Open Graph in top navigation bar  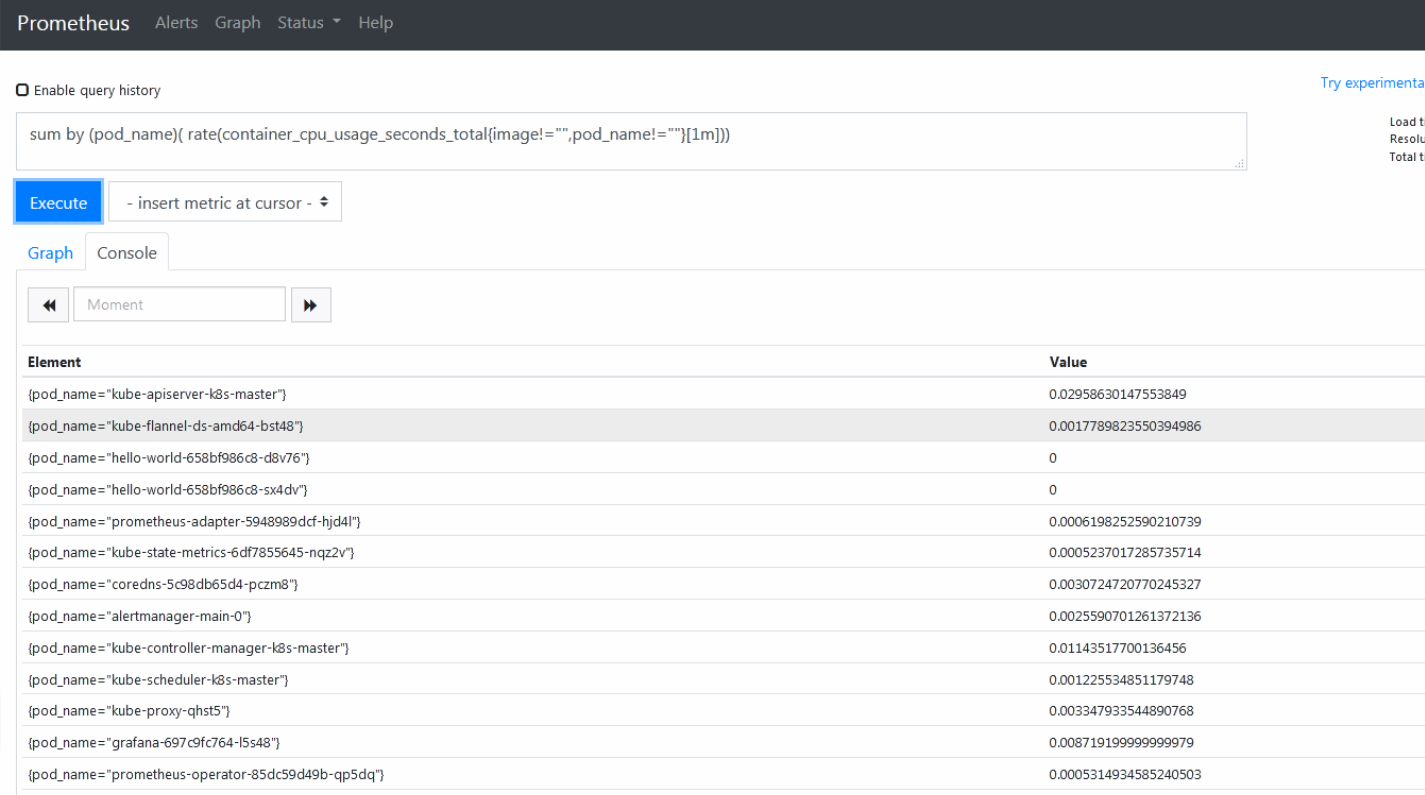point(238,22)
